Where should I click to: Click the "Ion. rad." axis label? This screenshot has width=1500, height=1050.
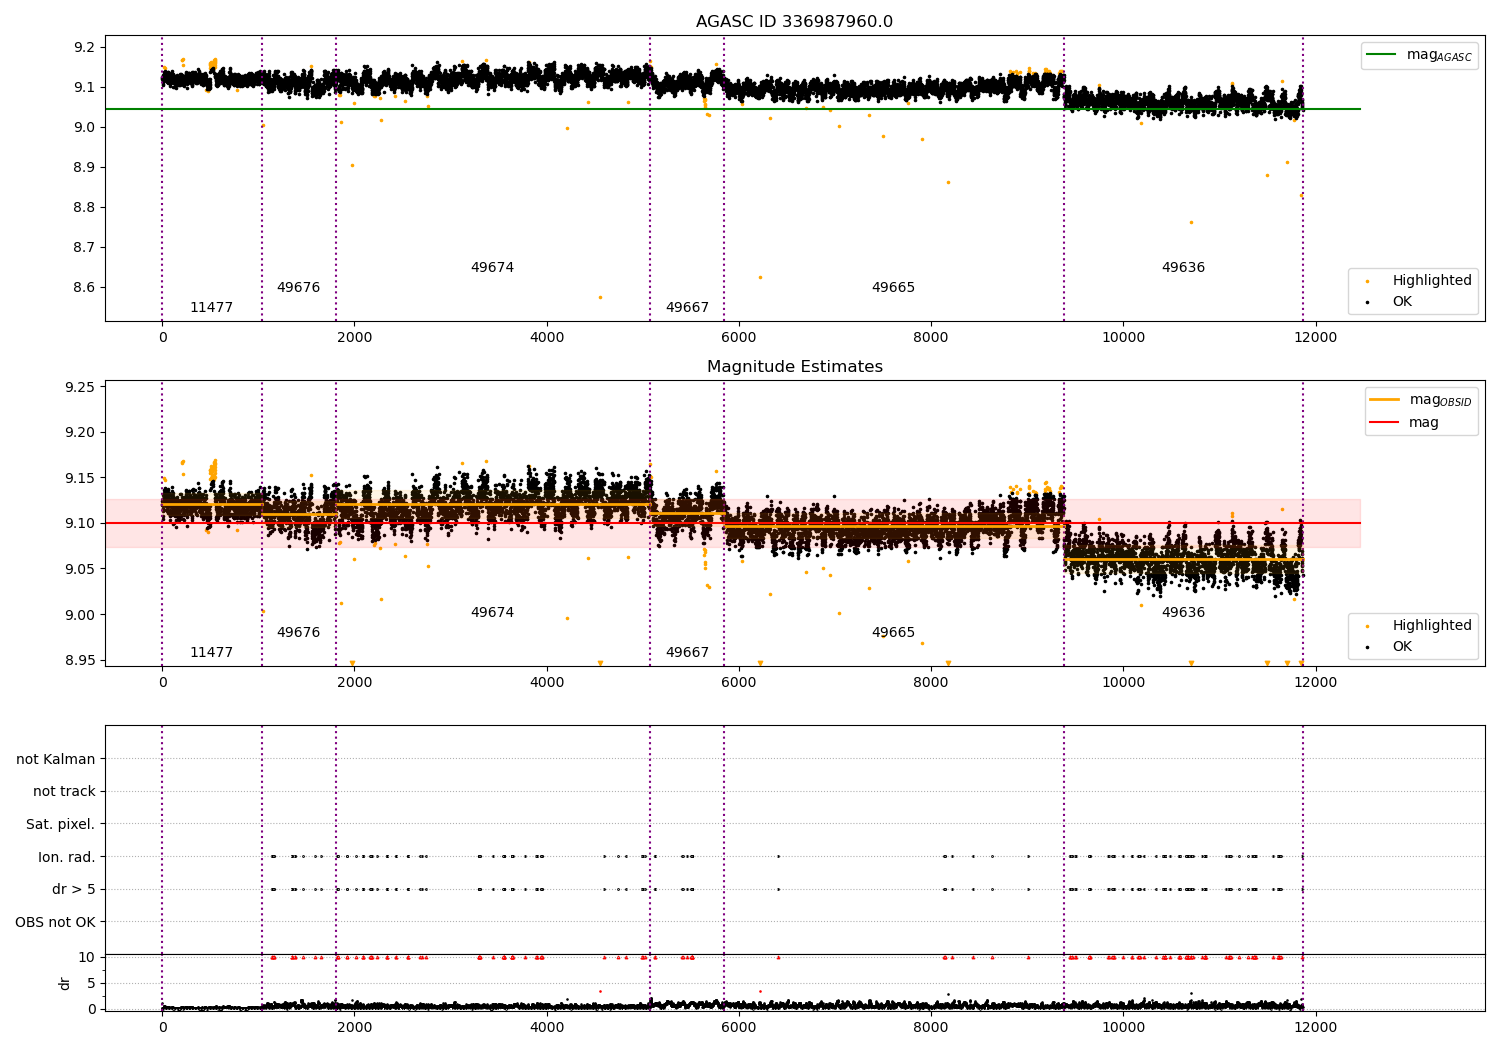coord(67,857)
